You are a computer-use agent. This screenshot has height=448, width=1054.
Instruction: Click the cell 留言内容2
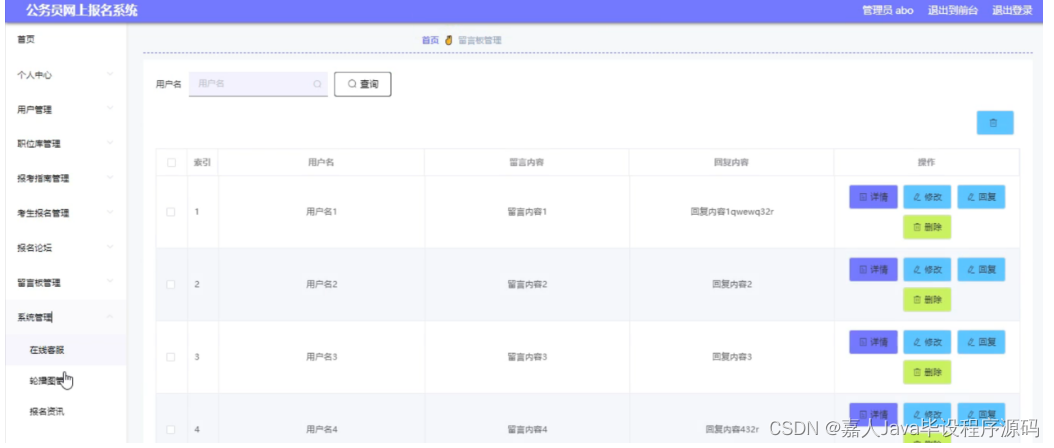click(x=527, y=285)
